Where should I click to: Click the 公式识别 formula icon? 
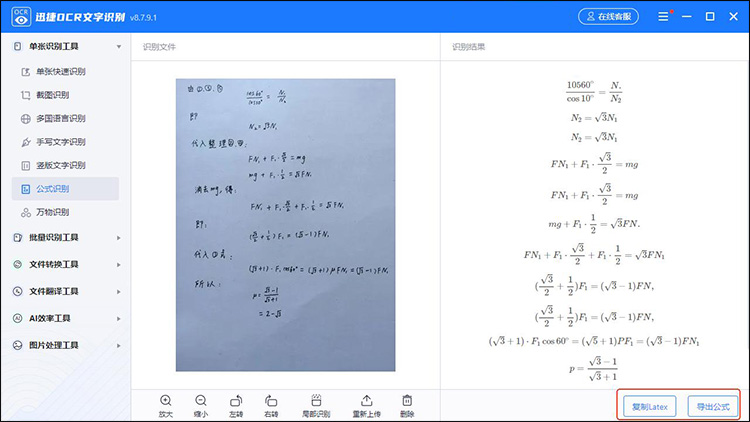26,189
